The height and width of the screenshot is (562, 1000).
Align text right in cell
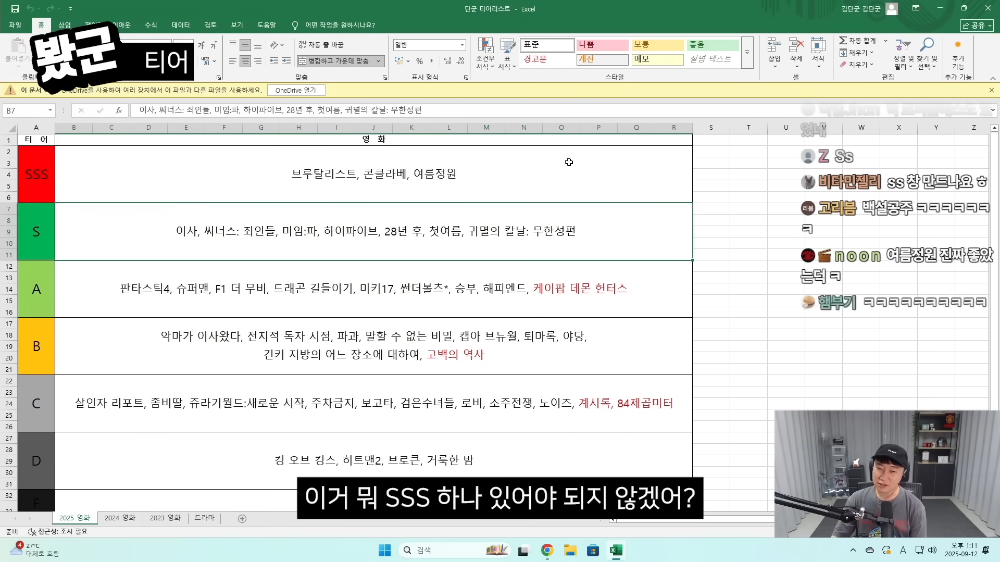point(258,61)
